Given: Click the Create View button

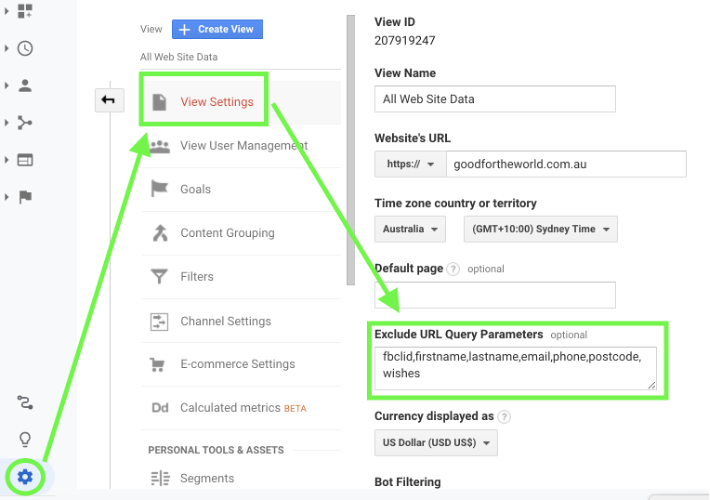Looking at the screenshot, I should click(x=217, y=29).
